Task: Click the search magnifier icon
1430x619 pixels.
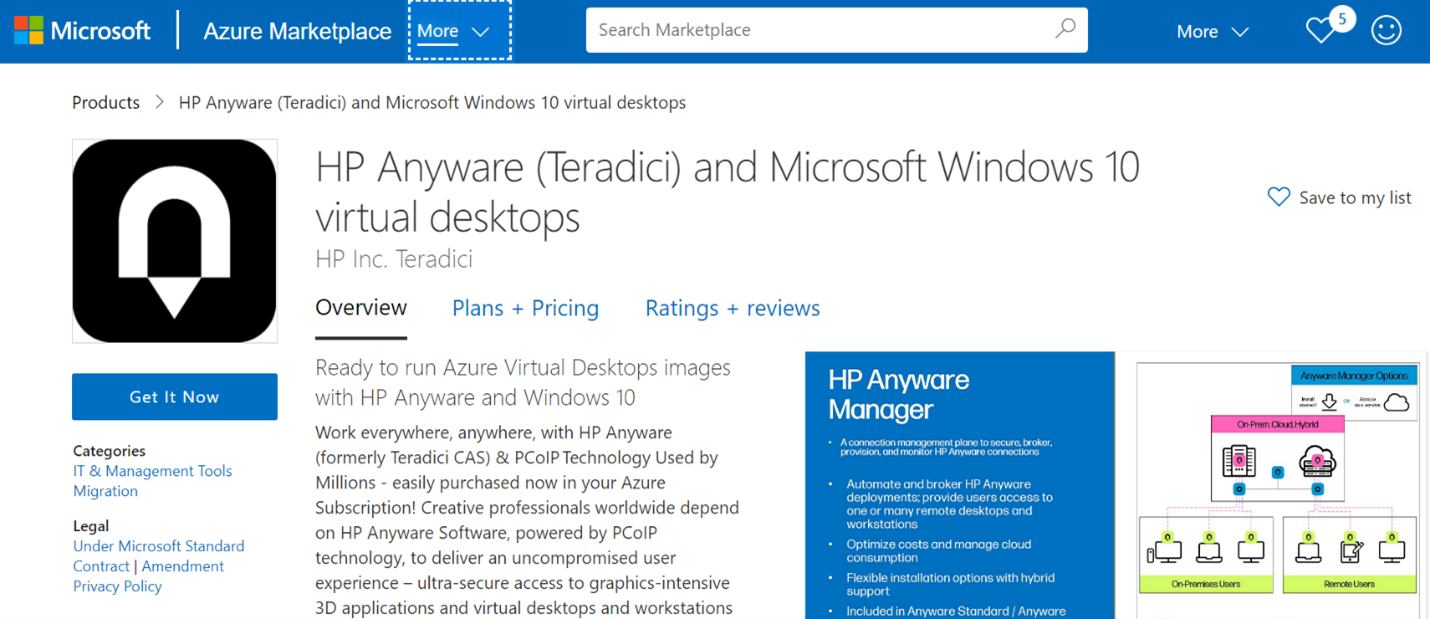Action: [x=1063, y=30]
